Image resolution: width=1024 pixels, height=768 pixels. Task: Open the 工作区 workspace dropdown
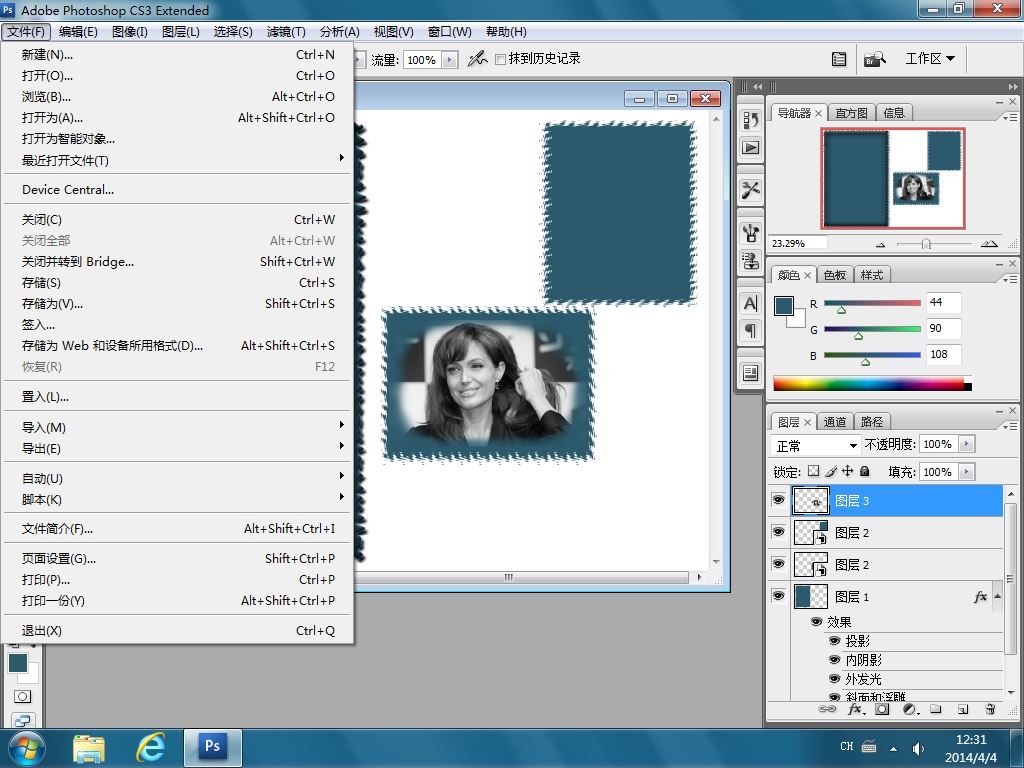point(930,59)
